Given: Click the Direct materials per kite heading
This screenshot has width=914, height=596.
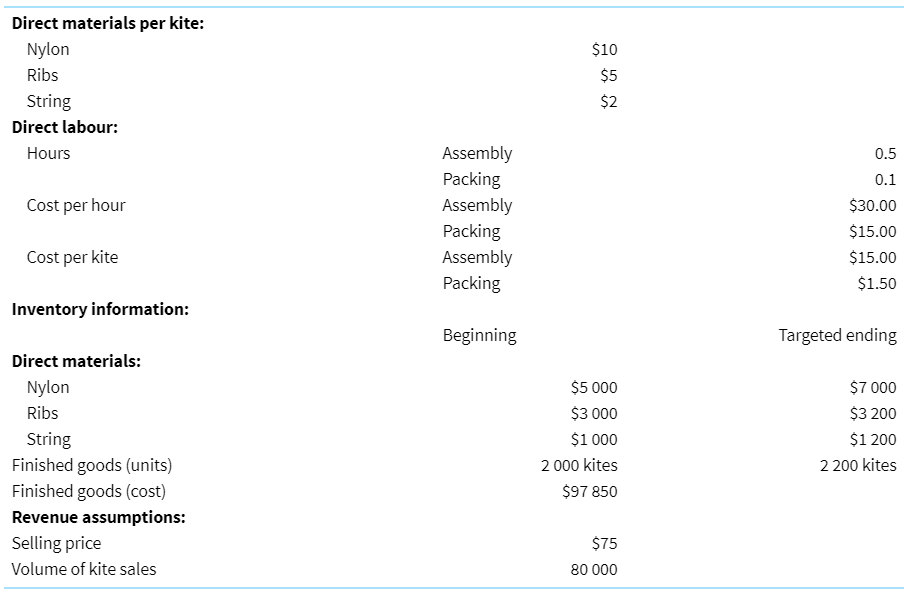Looking at the screenshot, I should pyautogui.click(x=108, y=23).
